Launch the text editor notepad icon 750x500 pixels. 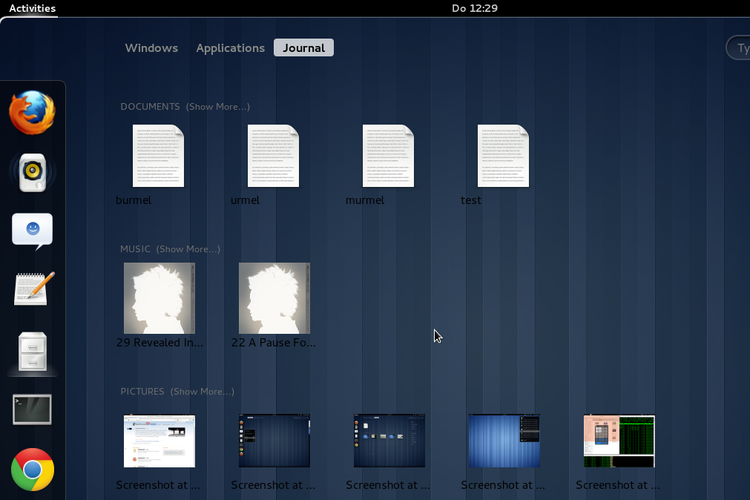click(32, 290)
